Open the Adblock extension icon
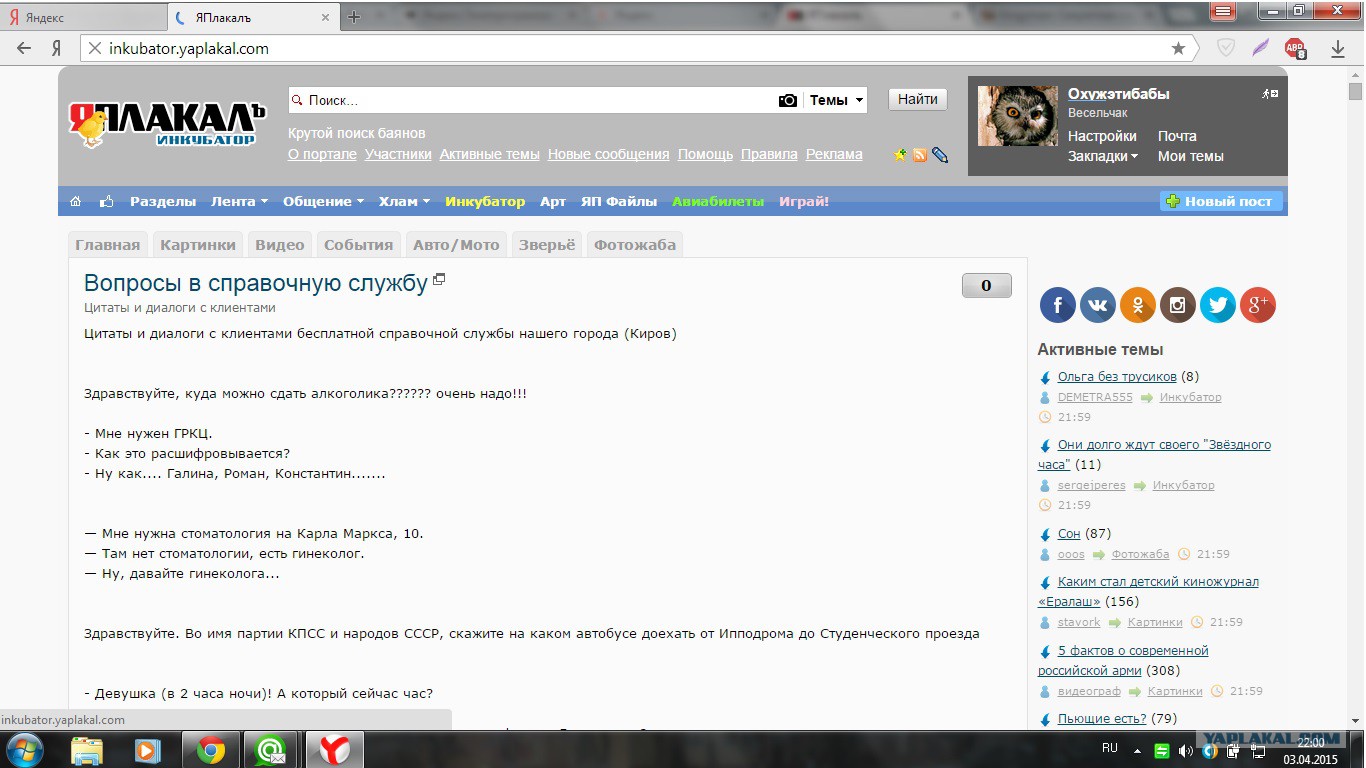Screen dimensions: 1366x768 tap(1295, 48)
